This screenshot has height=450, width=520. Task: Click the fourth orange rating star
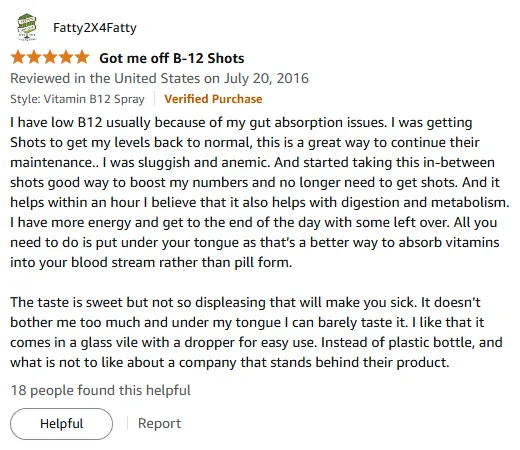click(x=66, y=58)
